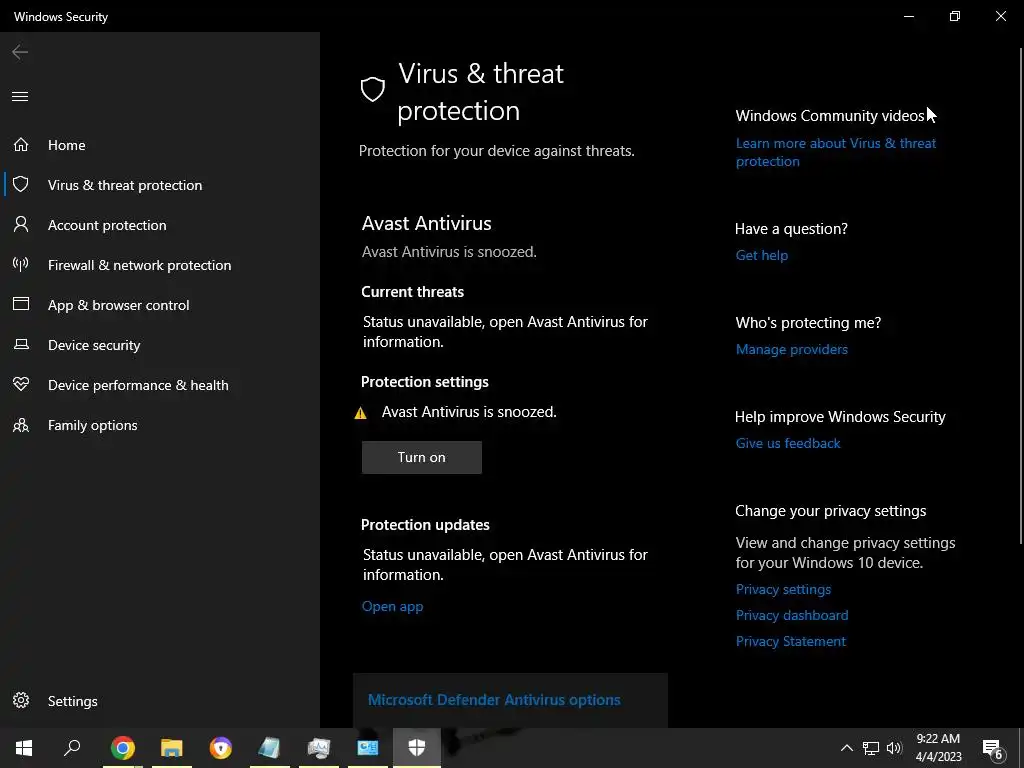This screenshot has width=1024, height=768.
Task: Click the Avast Antivirus heading text
Action: [426, 223]
